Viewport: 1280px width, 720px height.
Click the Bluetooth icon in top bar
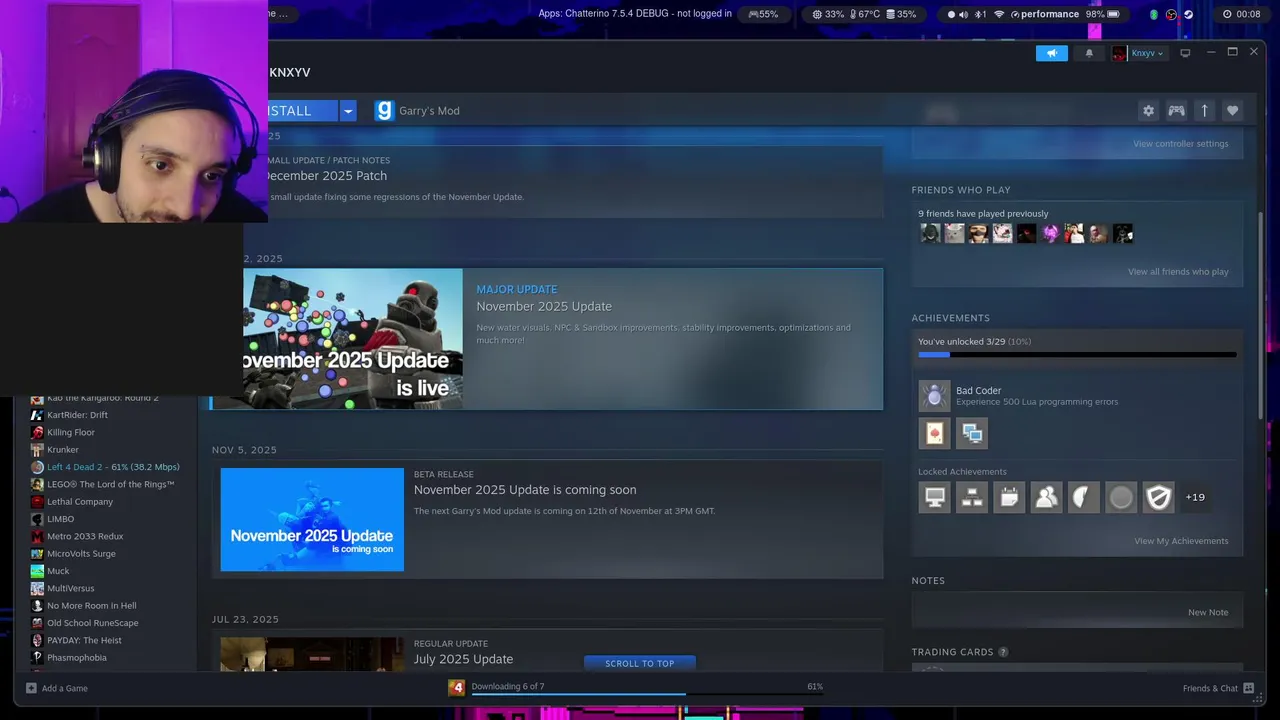(980, 14)
